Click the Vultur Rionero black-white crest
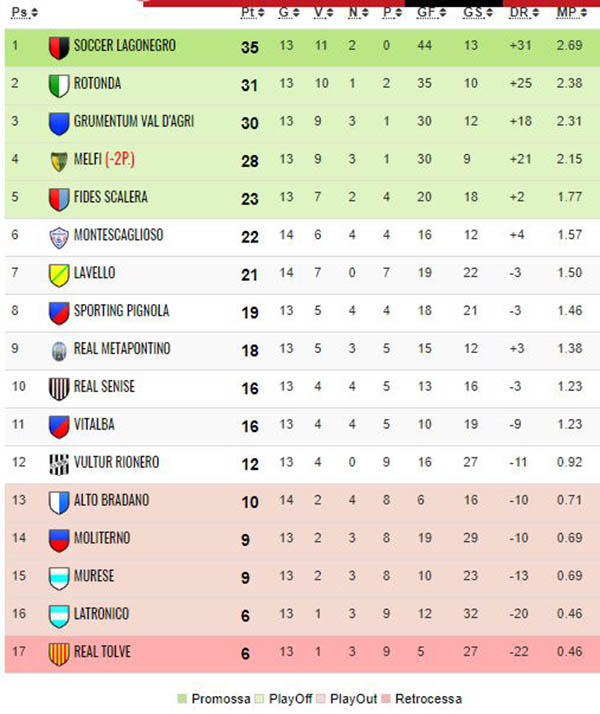The image size is (600, 714). coord(59,464)
